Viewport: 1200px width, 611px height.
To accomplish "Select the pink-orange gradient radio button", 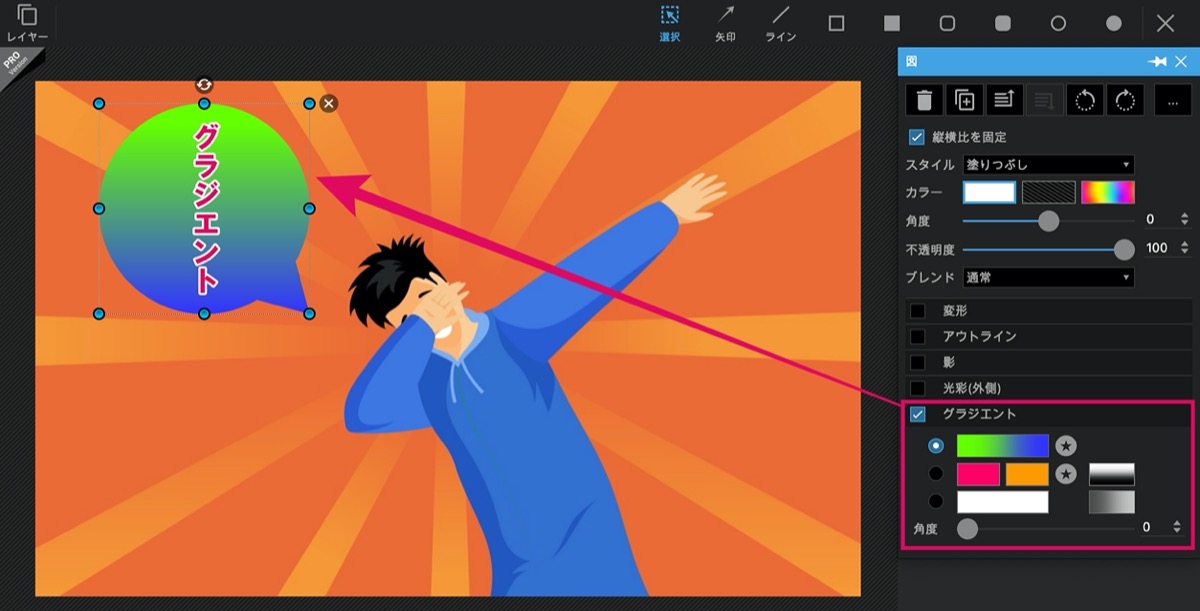I will (x=936, y=474).
